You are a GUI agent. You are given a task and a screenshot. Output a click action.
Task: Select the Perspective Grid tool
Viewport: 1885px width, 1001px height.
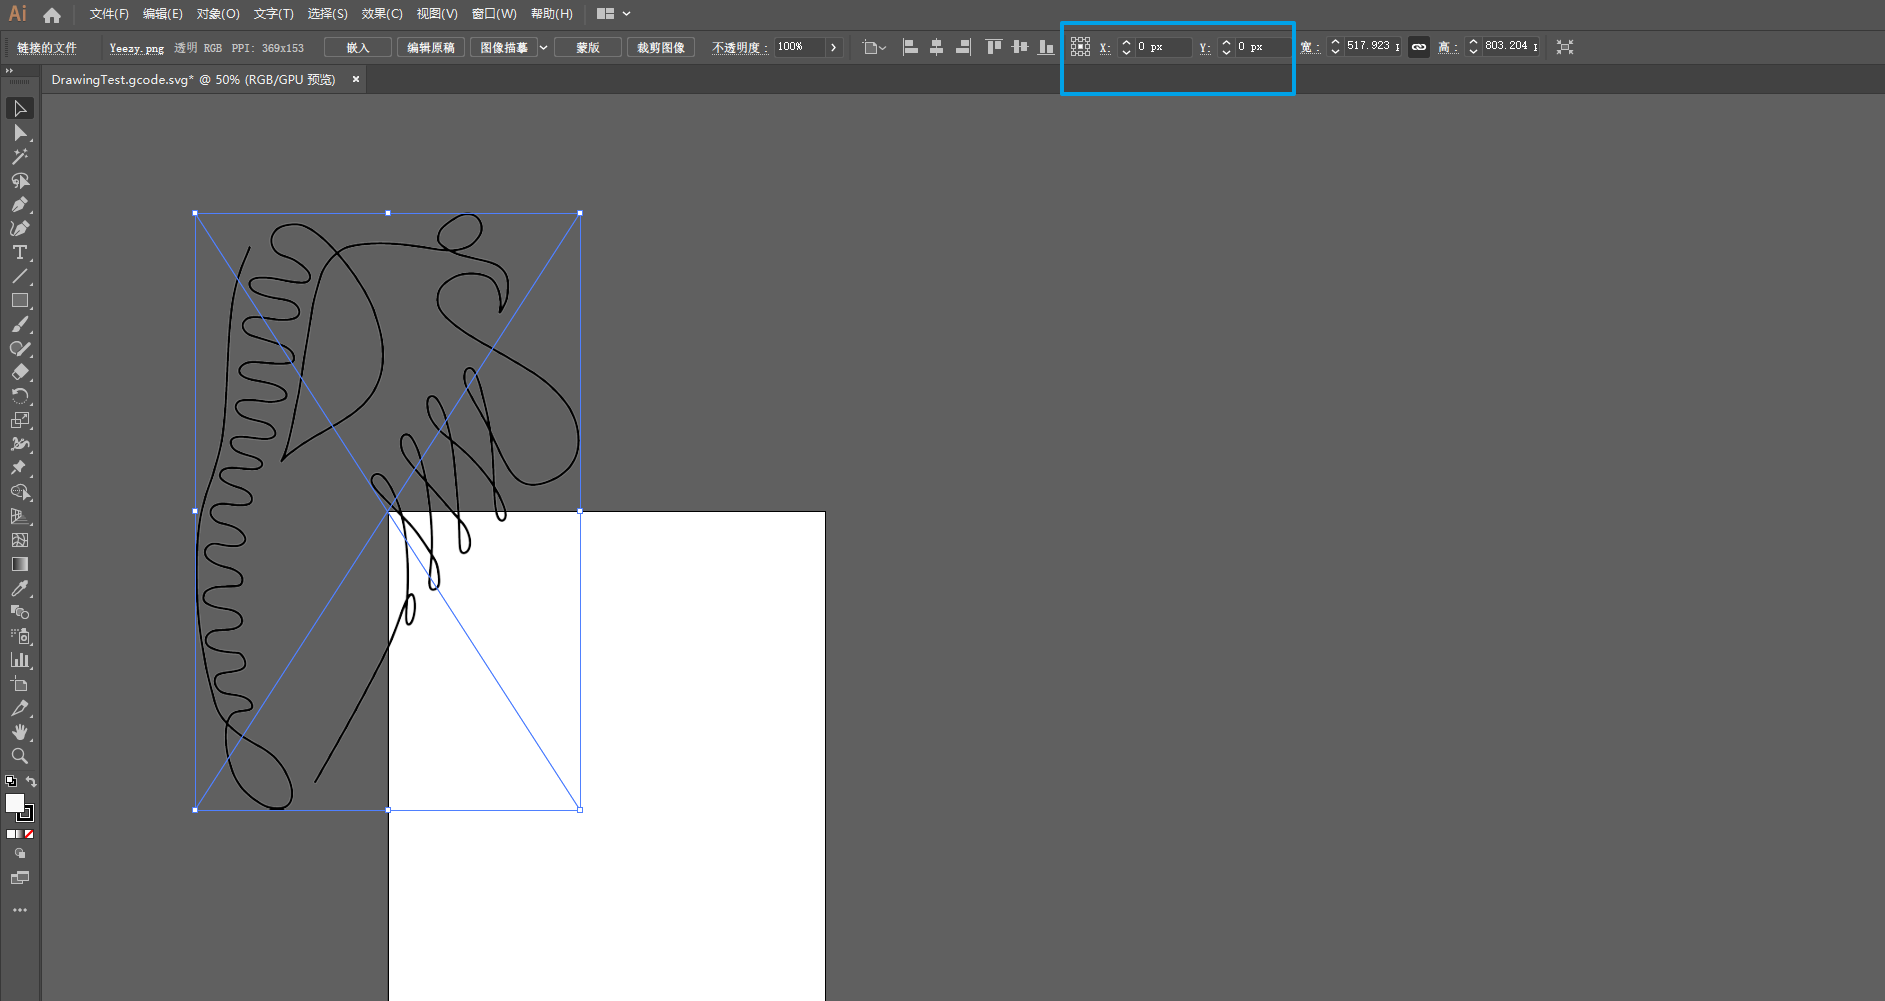[x=20, y=516]
